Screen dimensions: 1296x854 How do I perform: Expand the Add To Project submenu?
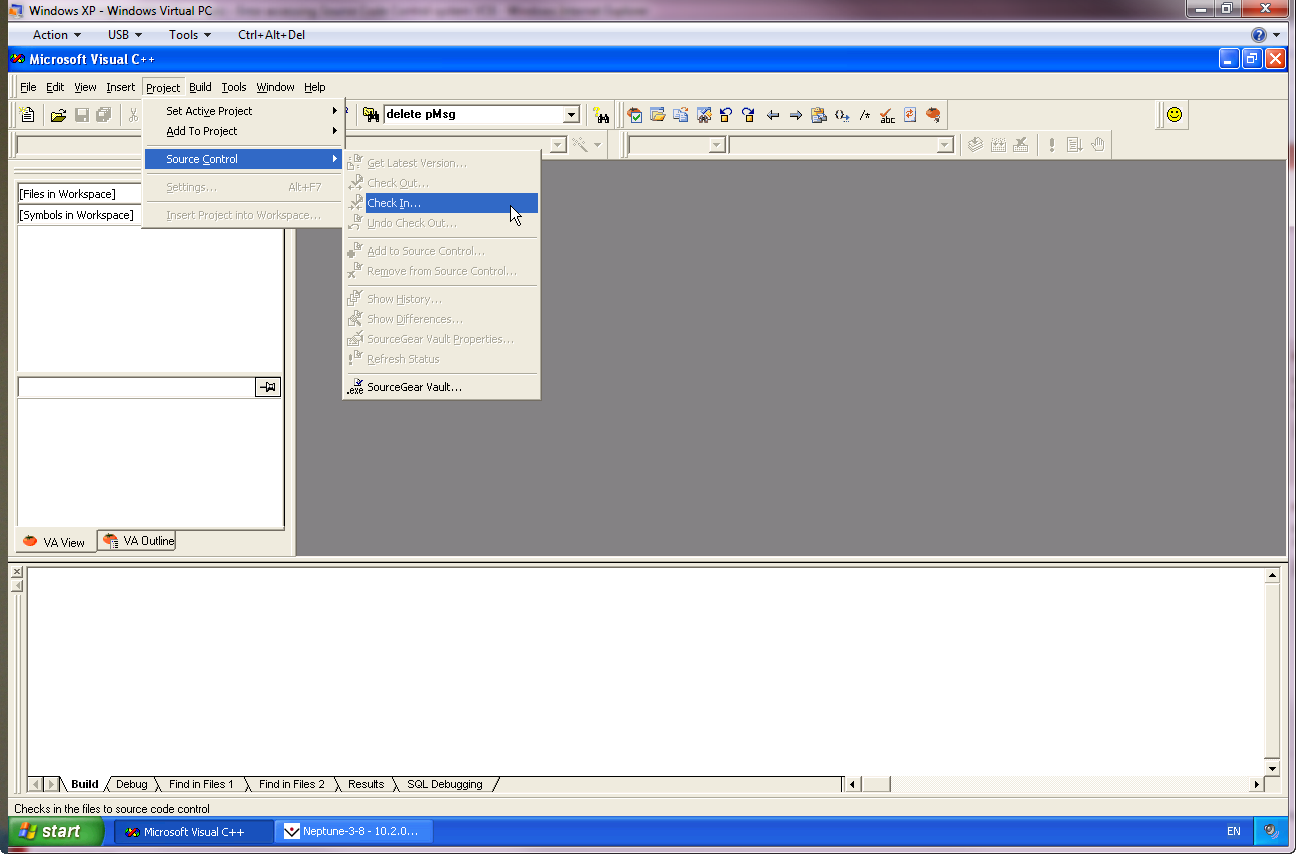[243, 131]
